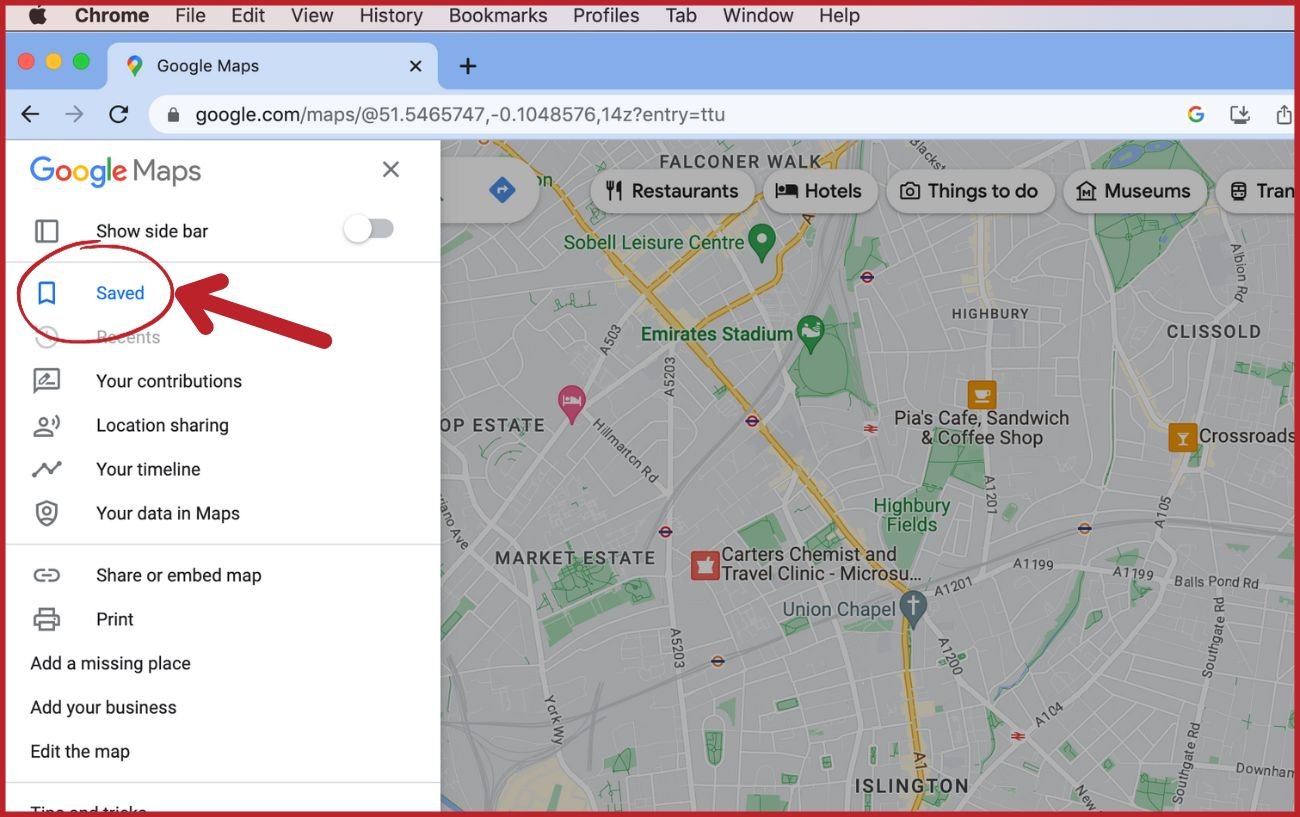Select Share or embed map

(x=178, y=575)
